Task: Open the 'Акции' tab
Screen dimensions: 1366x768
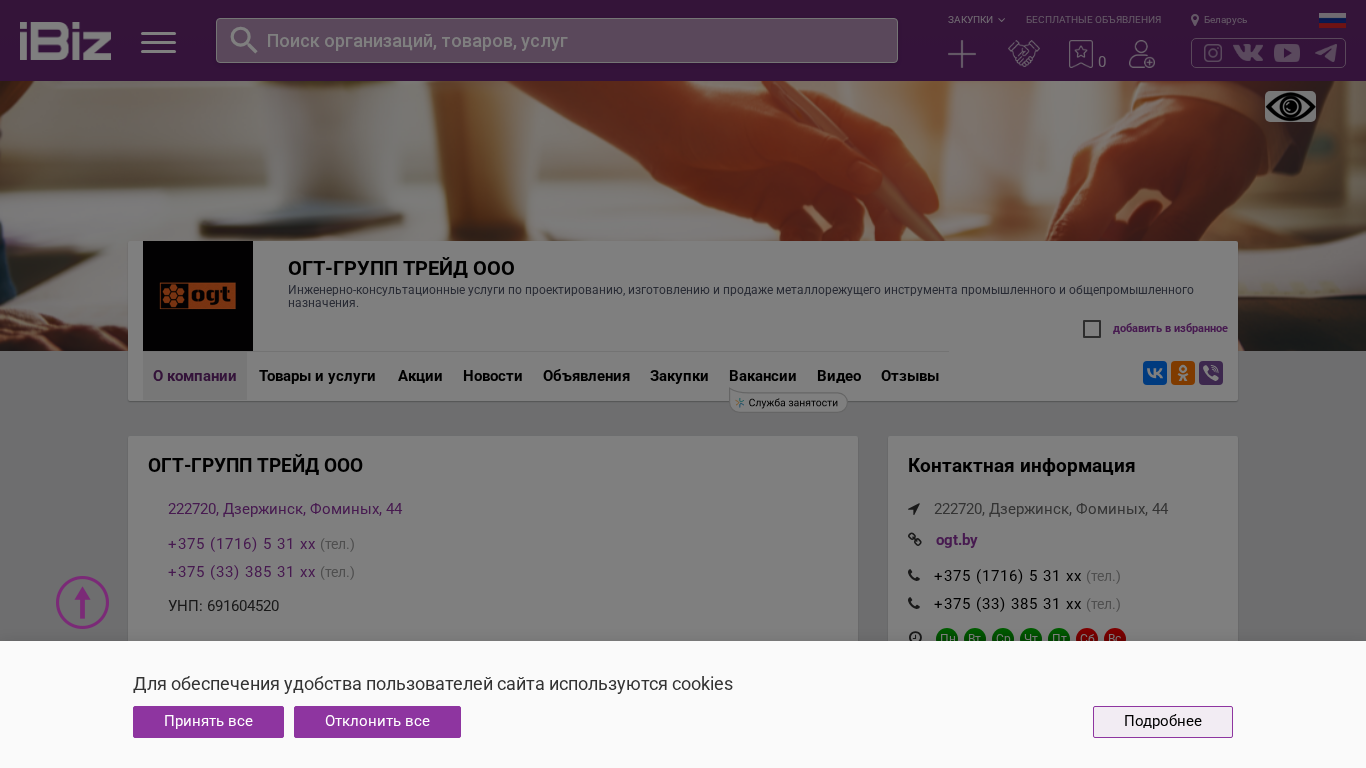Action: point(420,376)
